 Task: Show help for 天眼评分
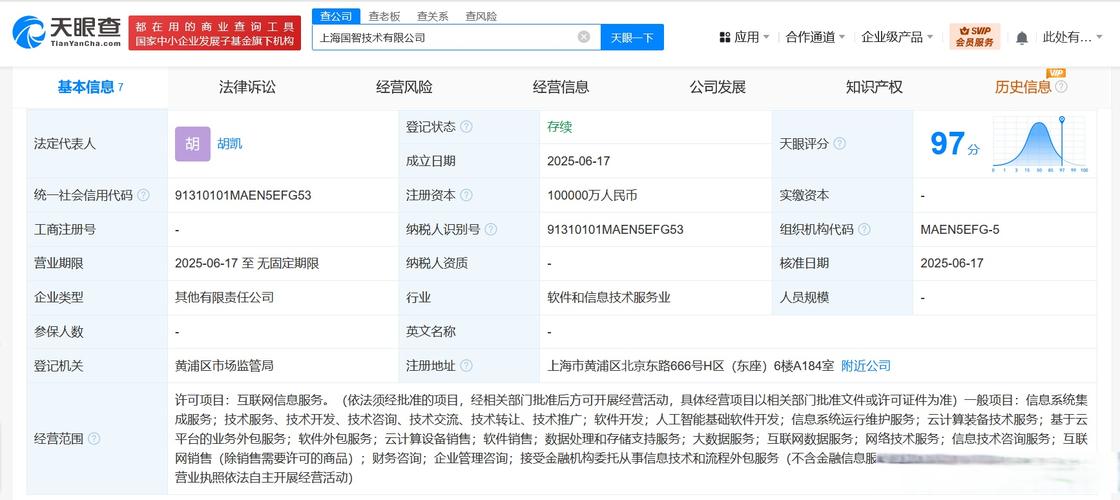pos(839,144)
